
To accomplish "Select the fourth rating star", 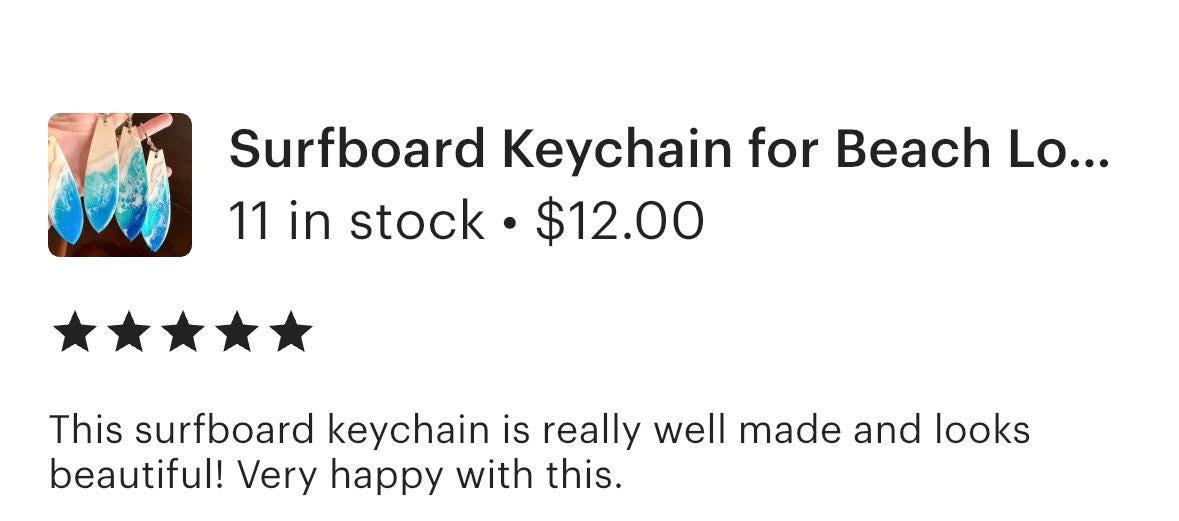I will coord(236,332).
